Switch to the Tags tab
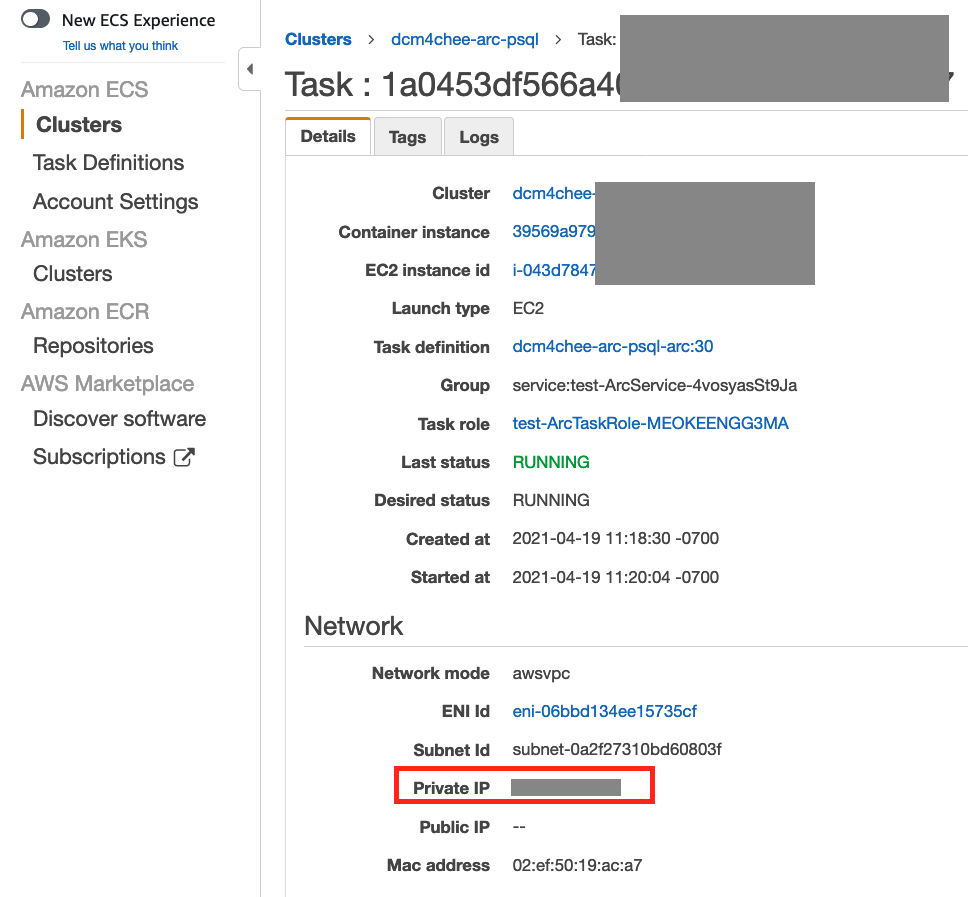The height and width of the screenshot is (897, 968). click(x=407, y=137)
